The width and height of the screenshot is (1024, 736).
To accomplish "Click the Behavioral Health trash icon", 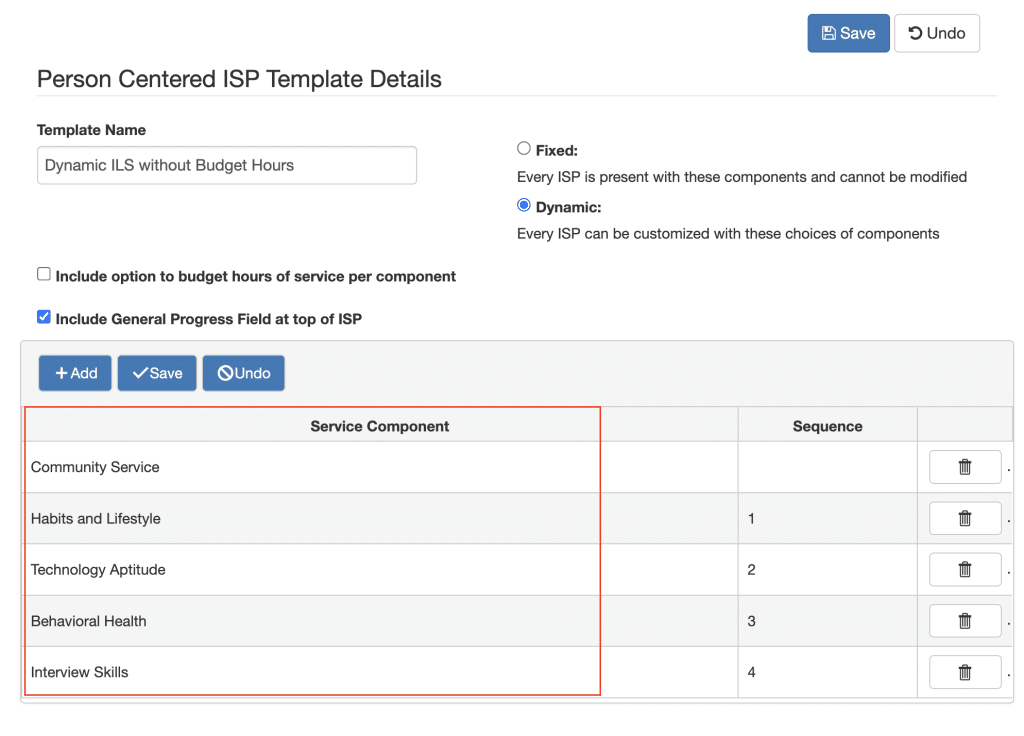I will tap(964, 621).
